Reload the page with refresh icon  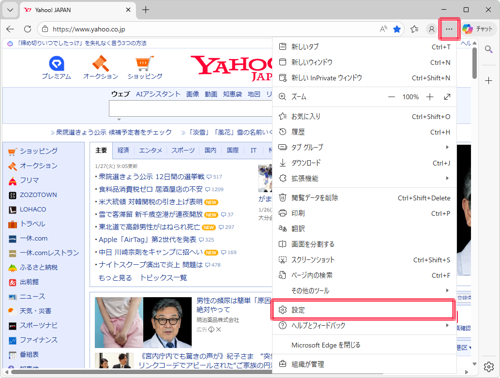pyautogui.click(x=27, y=29)
